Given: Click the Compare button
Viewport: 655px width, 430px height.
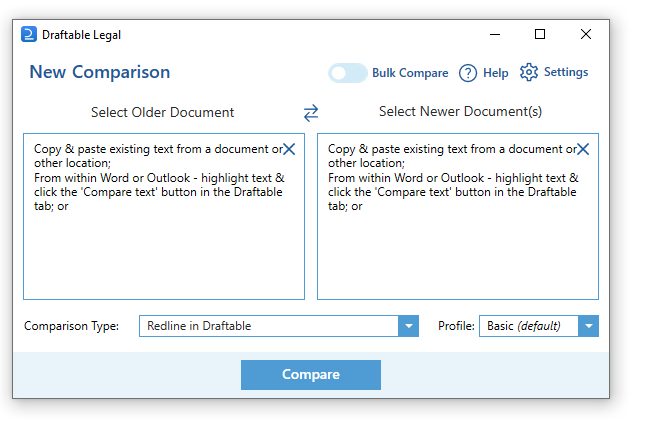Looking at the screenshot, I should [x=311, y=375].
